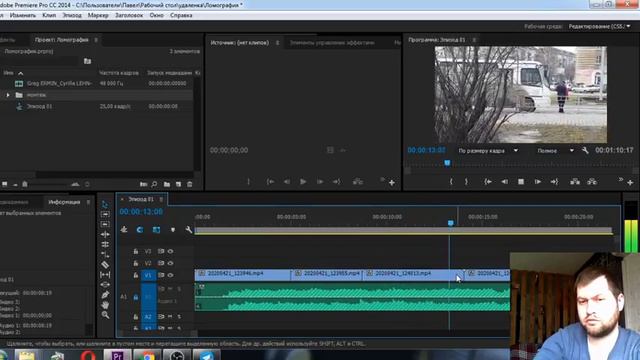Viewport: 640px width, 360px height.
Task: Click Extract button in Program monitor
Action: pos(592,182)
